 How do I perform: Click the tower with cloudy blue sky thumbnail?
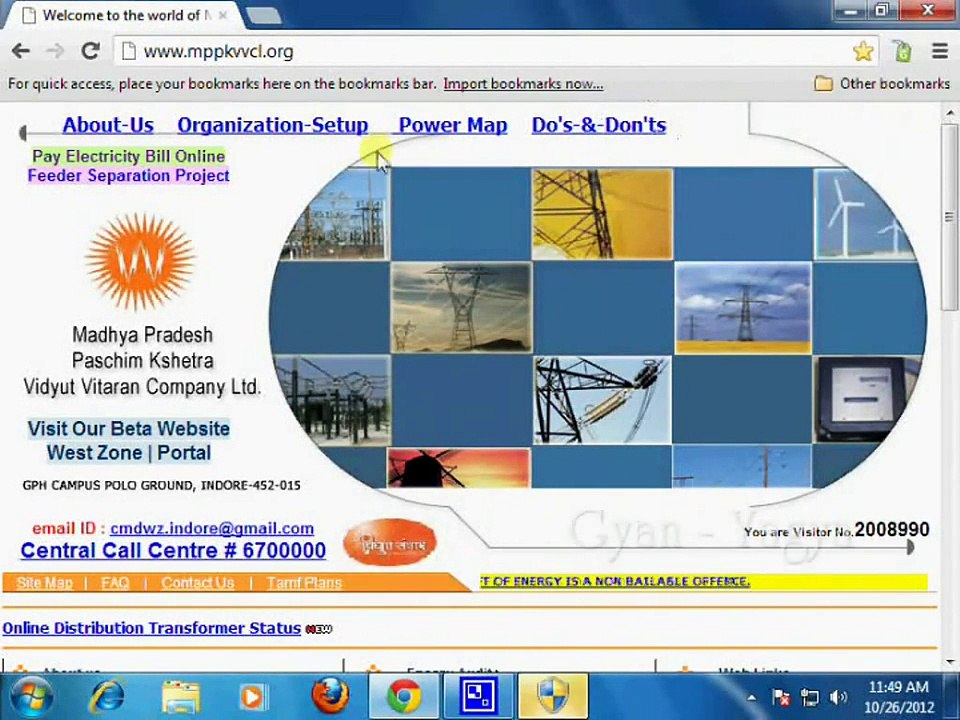point(743,308)
